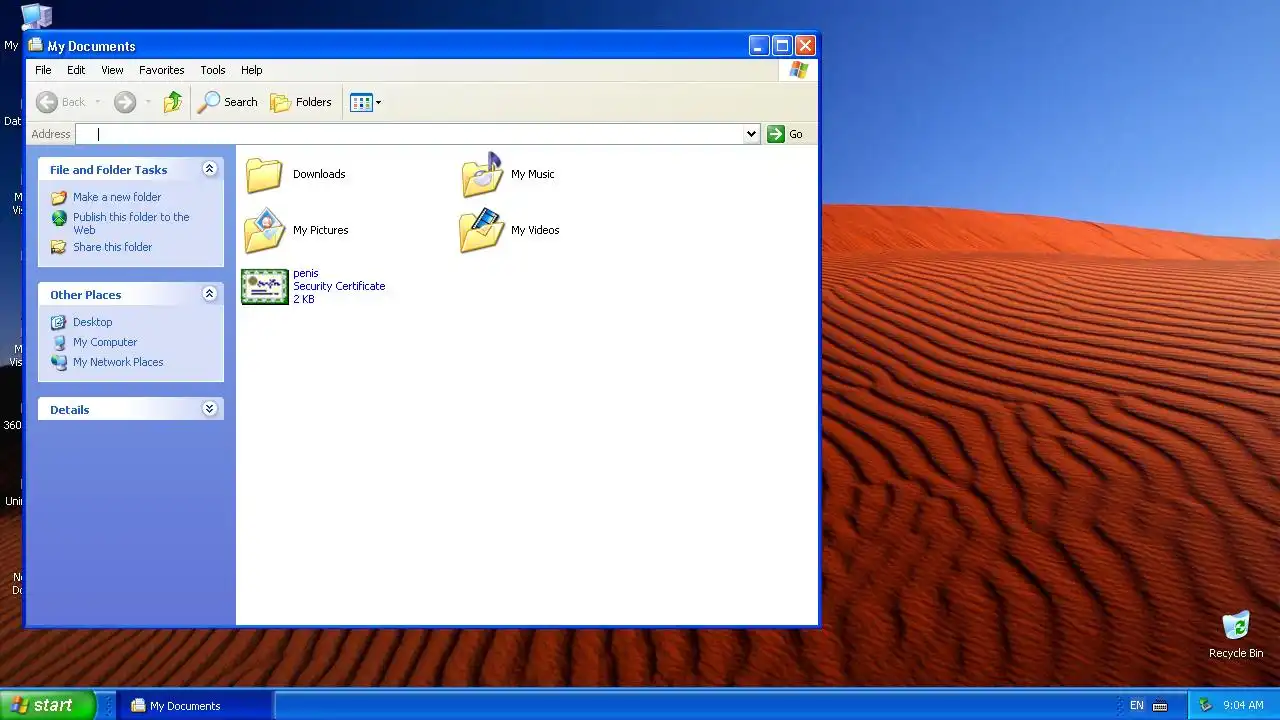Open My Computer from Other Places
This screenshot has width=1280, height=720.
click(105, 342)
